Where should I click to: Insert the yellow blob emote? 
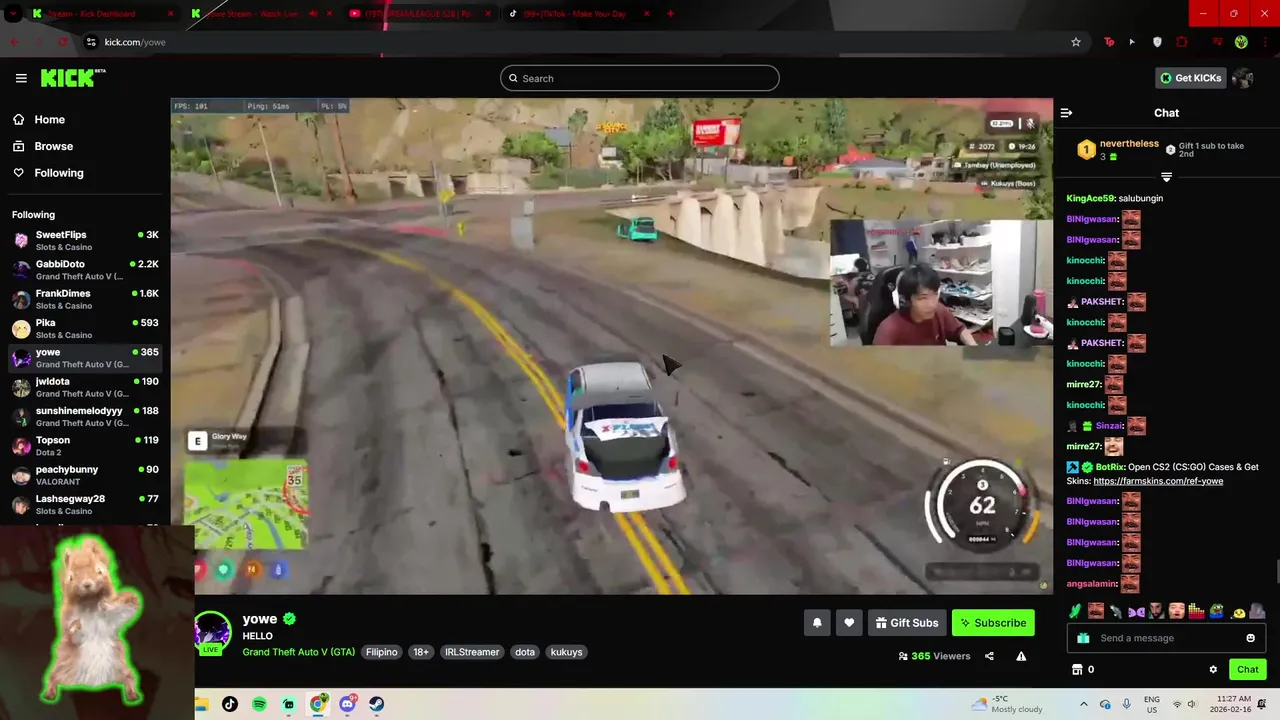tap(1238, 611)
